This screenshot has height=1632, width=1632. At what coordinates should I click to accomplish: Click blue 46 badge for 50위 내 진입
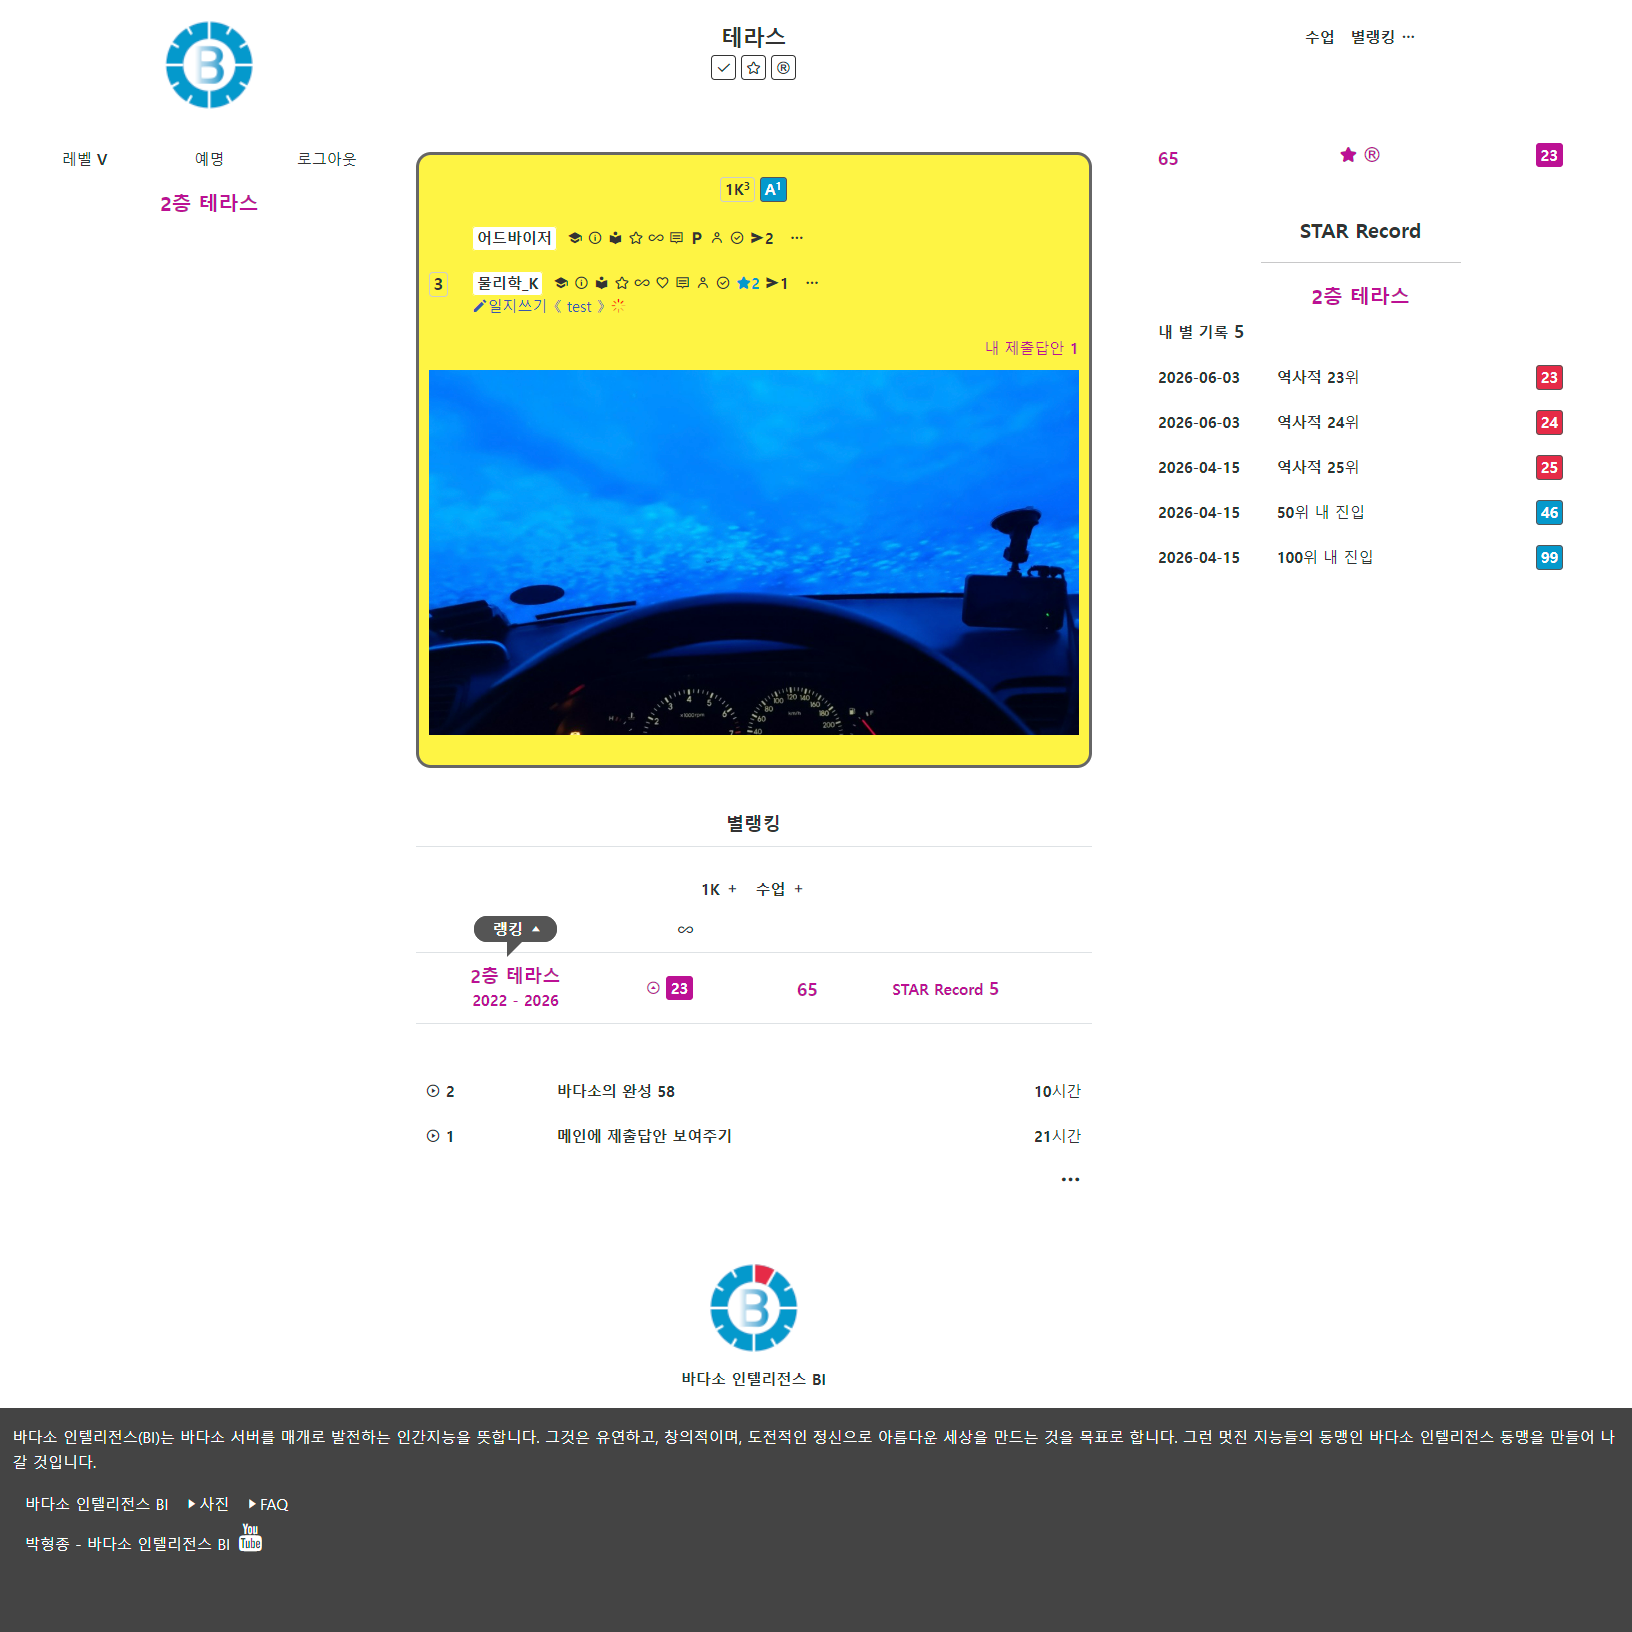[x=1549, y=512]
